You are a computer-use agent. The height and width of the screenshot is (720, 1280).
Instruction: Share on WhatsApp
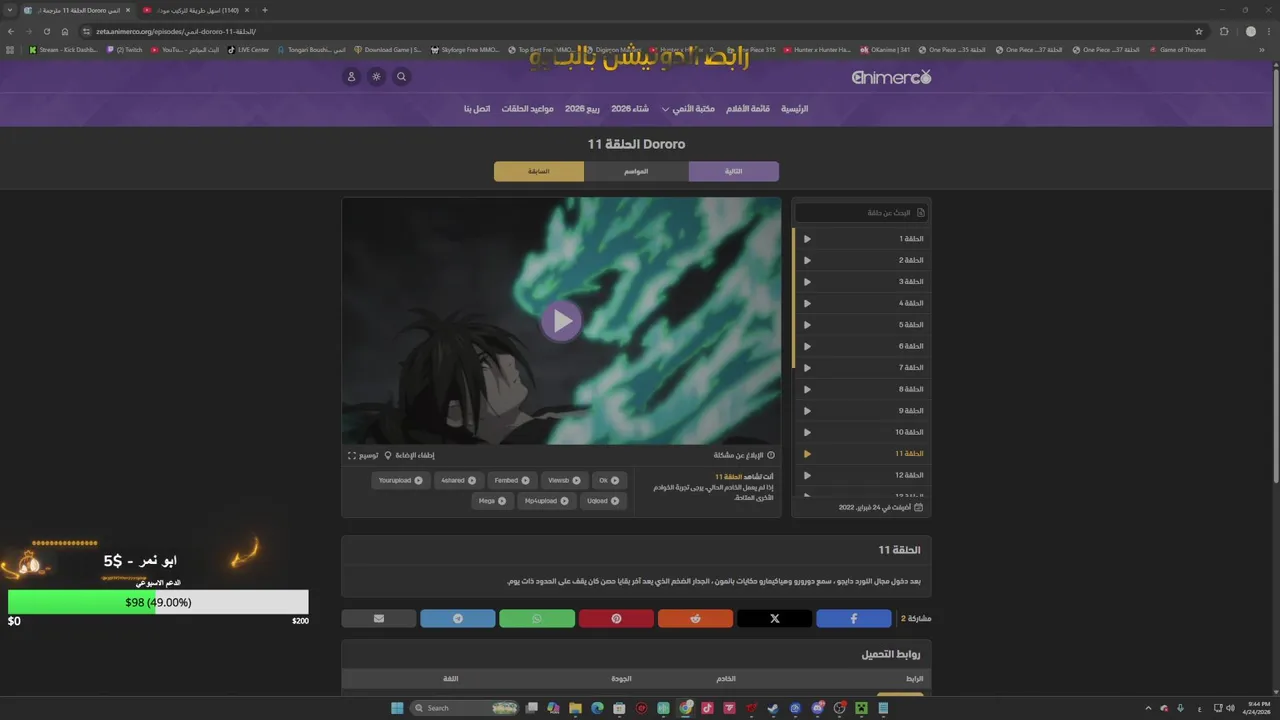pyautogui.click(x=537, y=619)
